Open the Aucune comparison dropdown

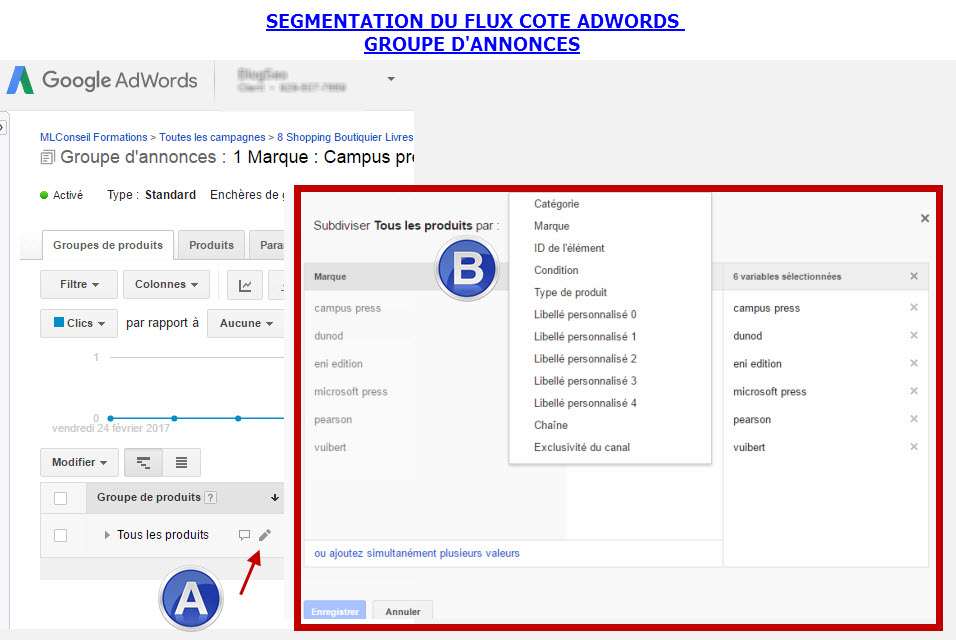pos(246,323)
